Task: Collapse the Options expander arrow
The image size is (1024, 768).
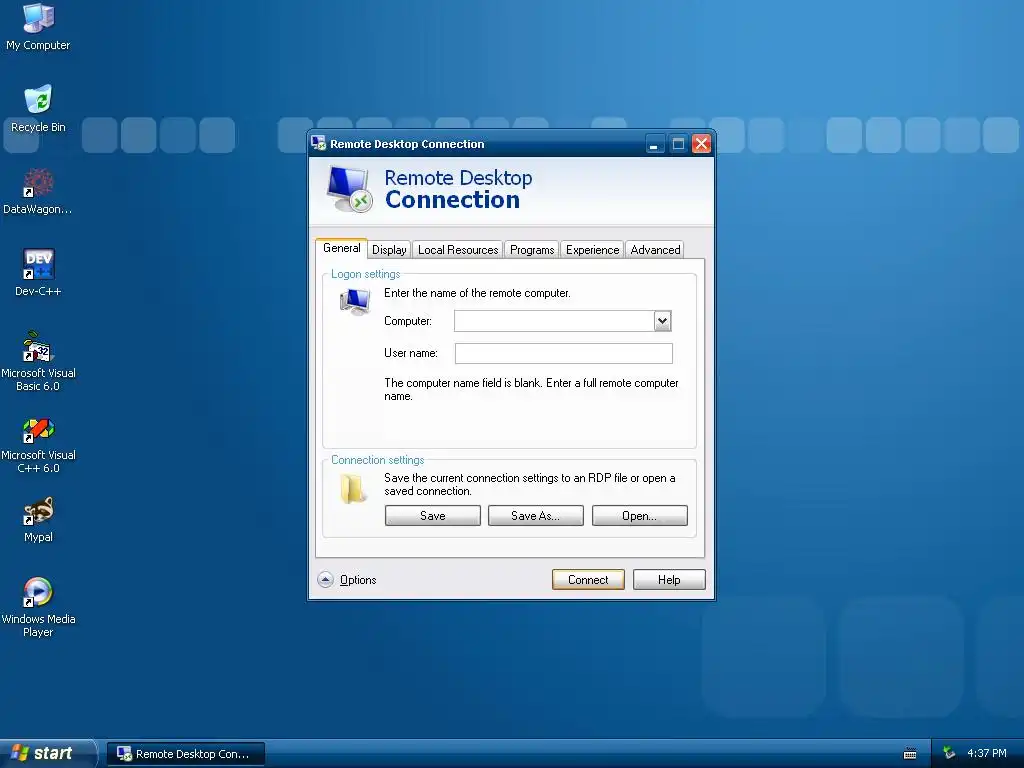Action: tap(325, 580)
